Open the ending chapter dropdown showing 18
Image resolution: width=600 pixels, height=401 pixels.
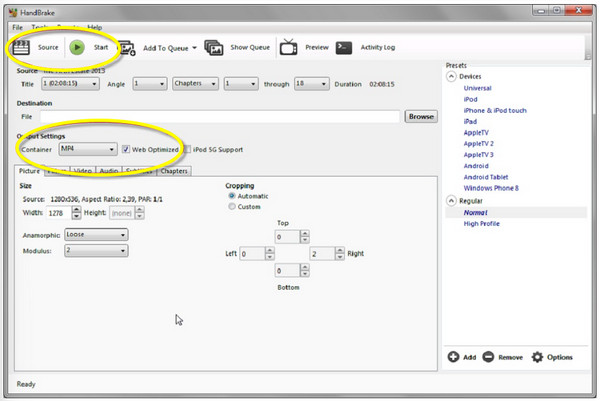tap(311, 84)
